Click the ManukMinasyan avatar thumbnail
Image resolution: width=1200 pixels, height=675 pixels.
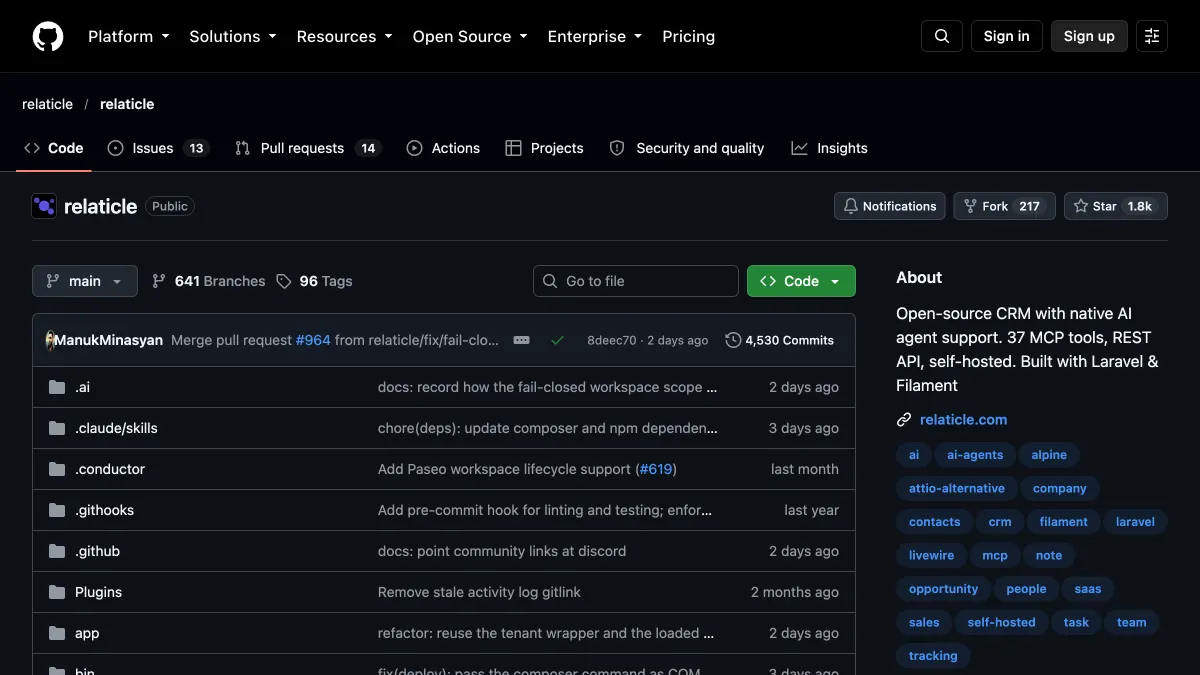[x=50, y=340]
